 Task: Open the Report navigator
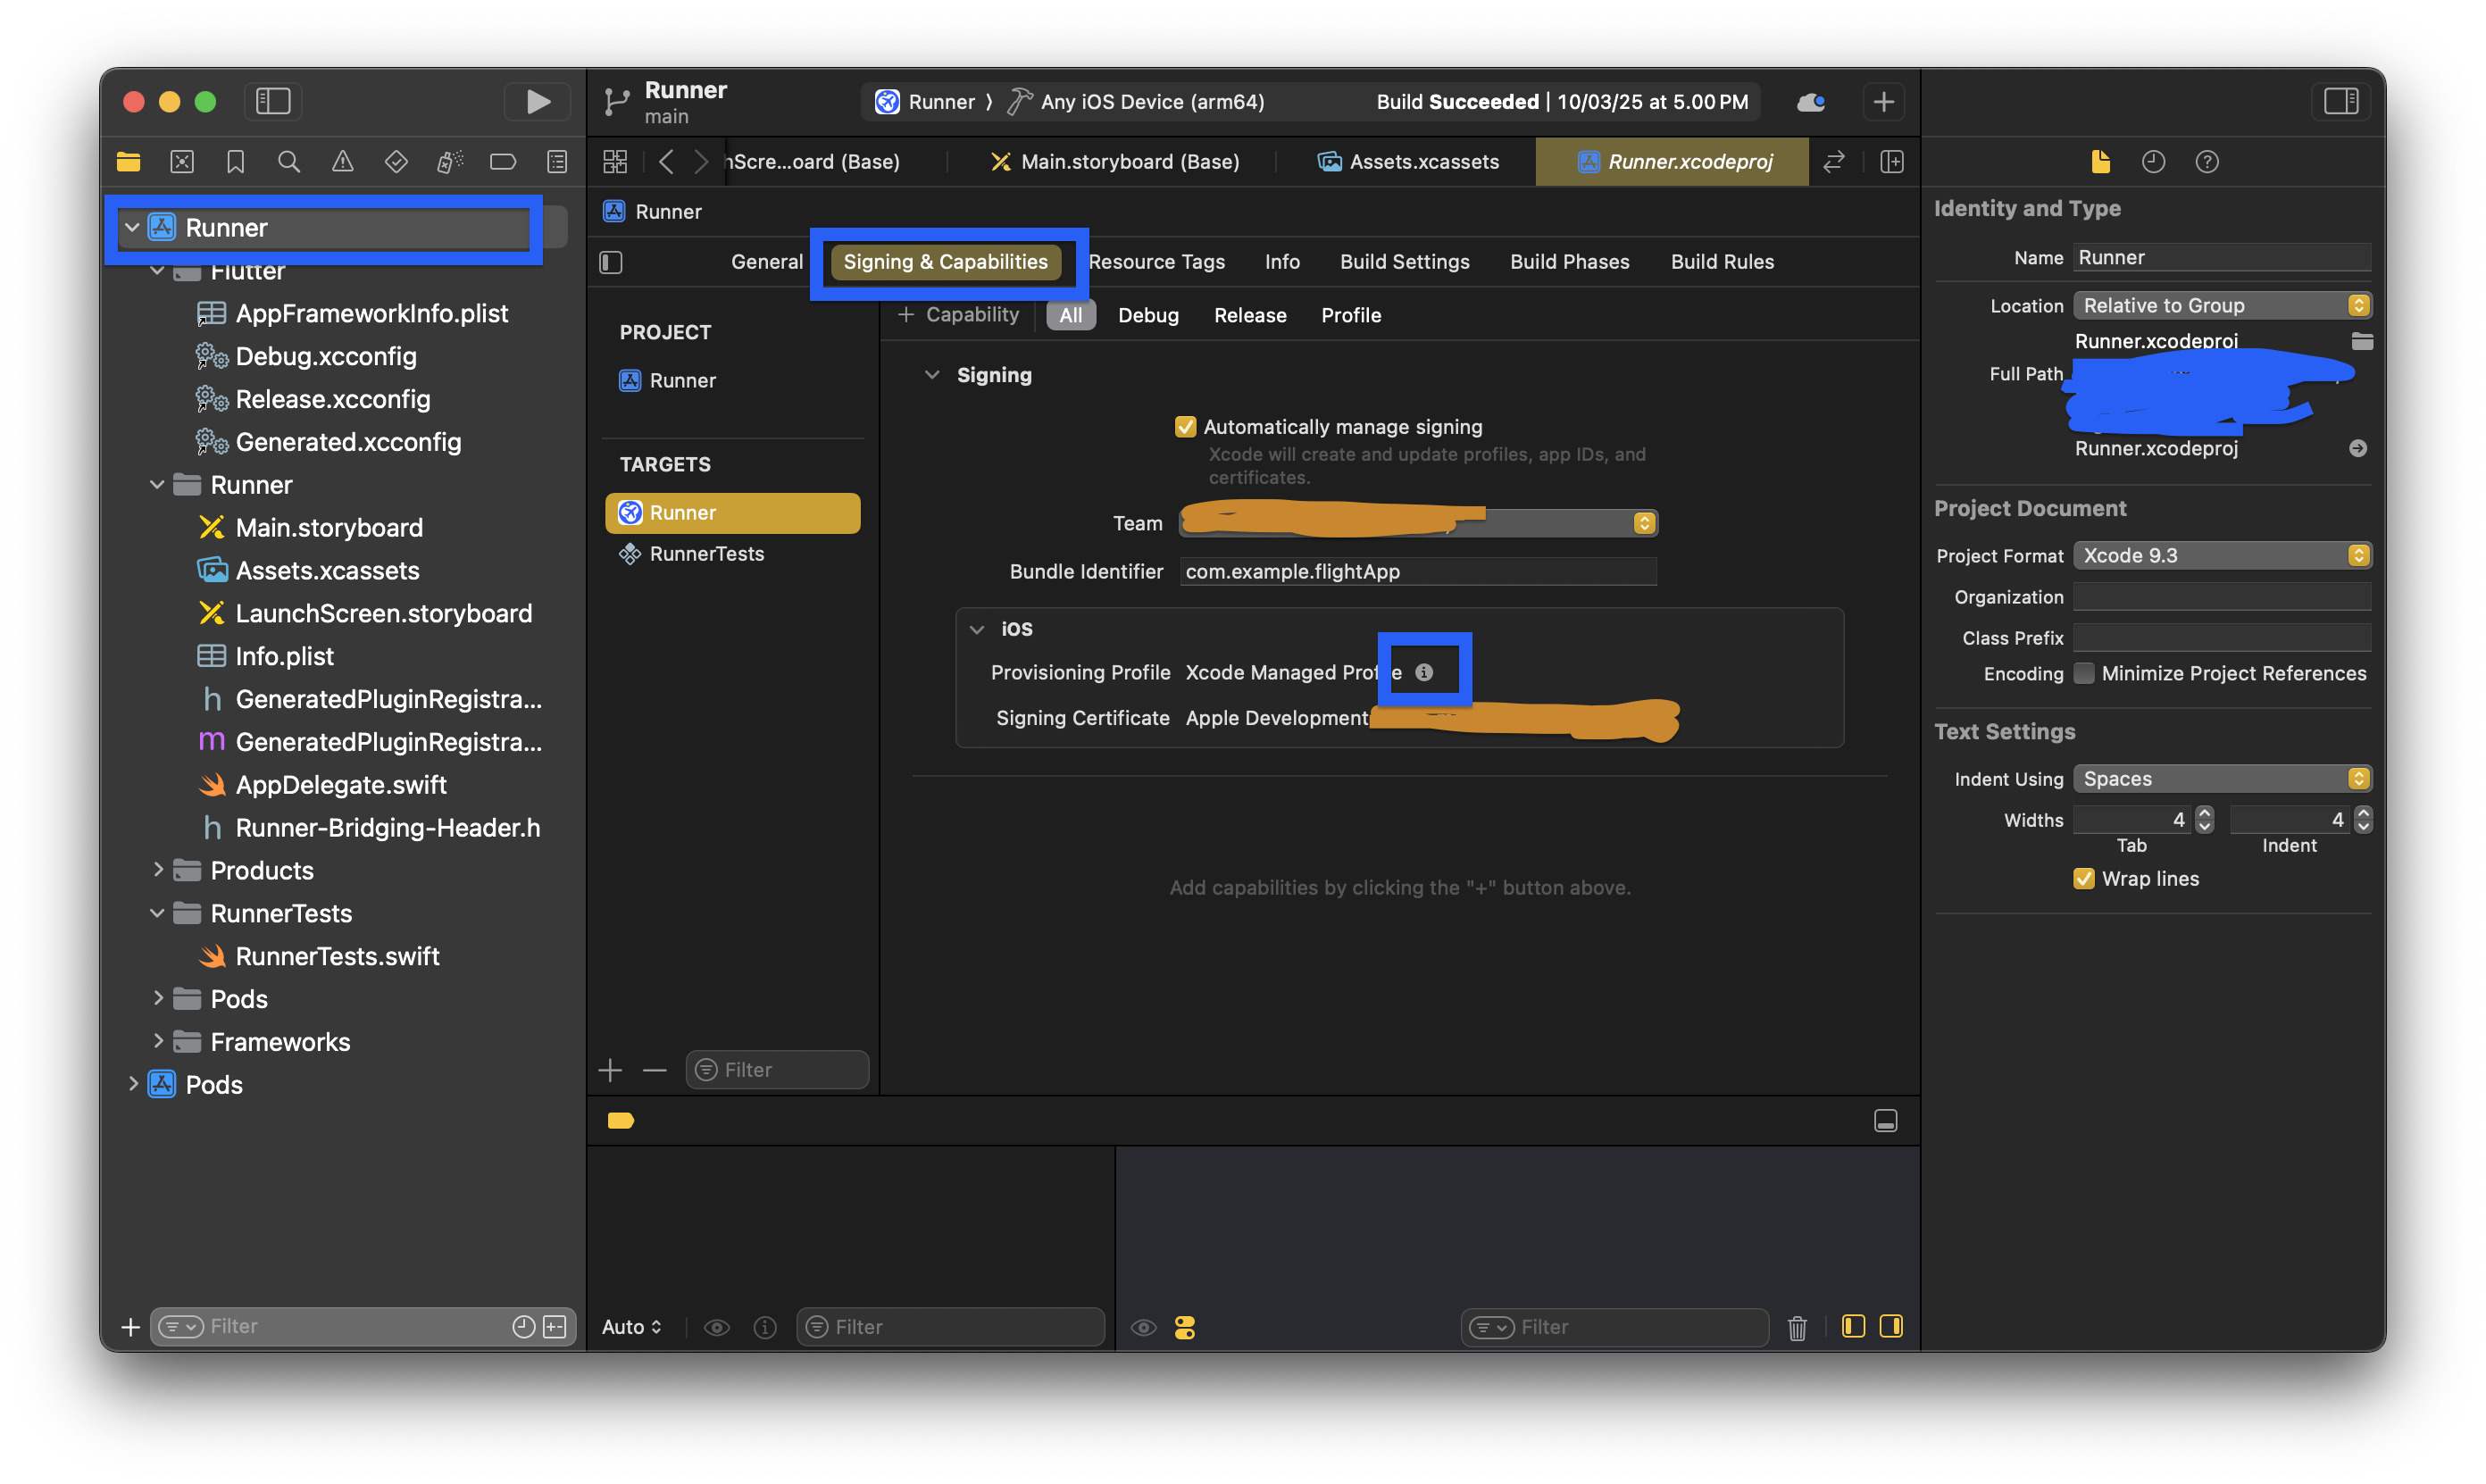pyautogui.click(x=556, y=161)
